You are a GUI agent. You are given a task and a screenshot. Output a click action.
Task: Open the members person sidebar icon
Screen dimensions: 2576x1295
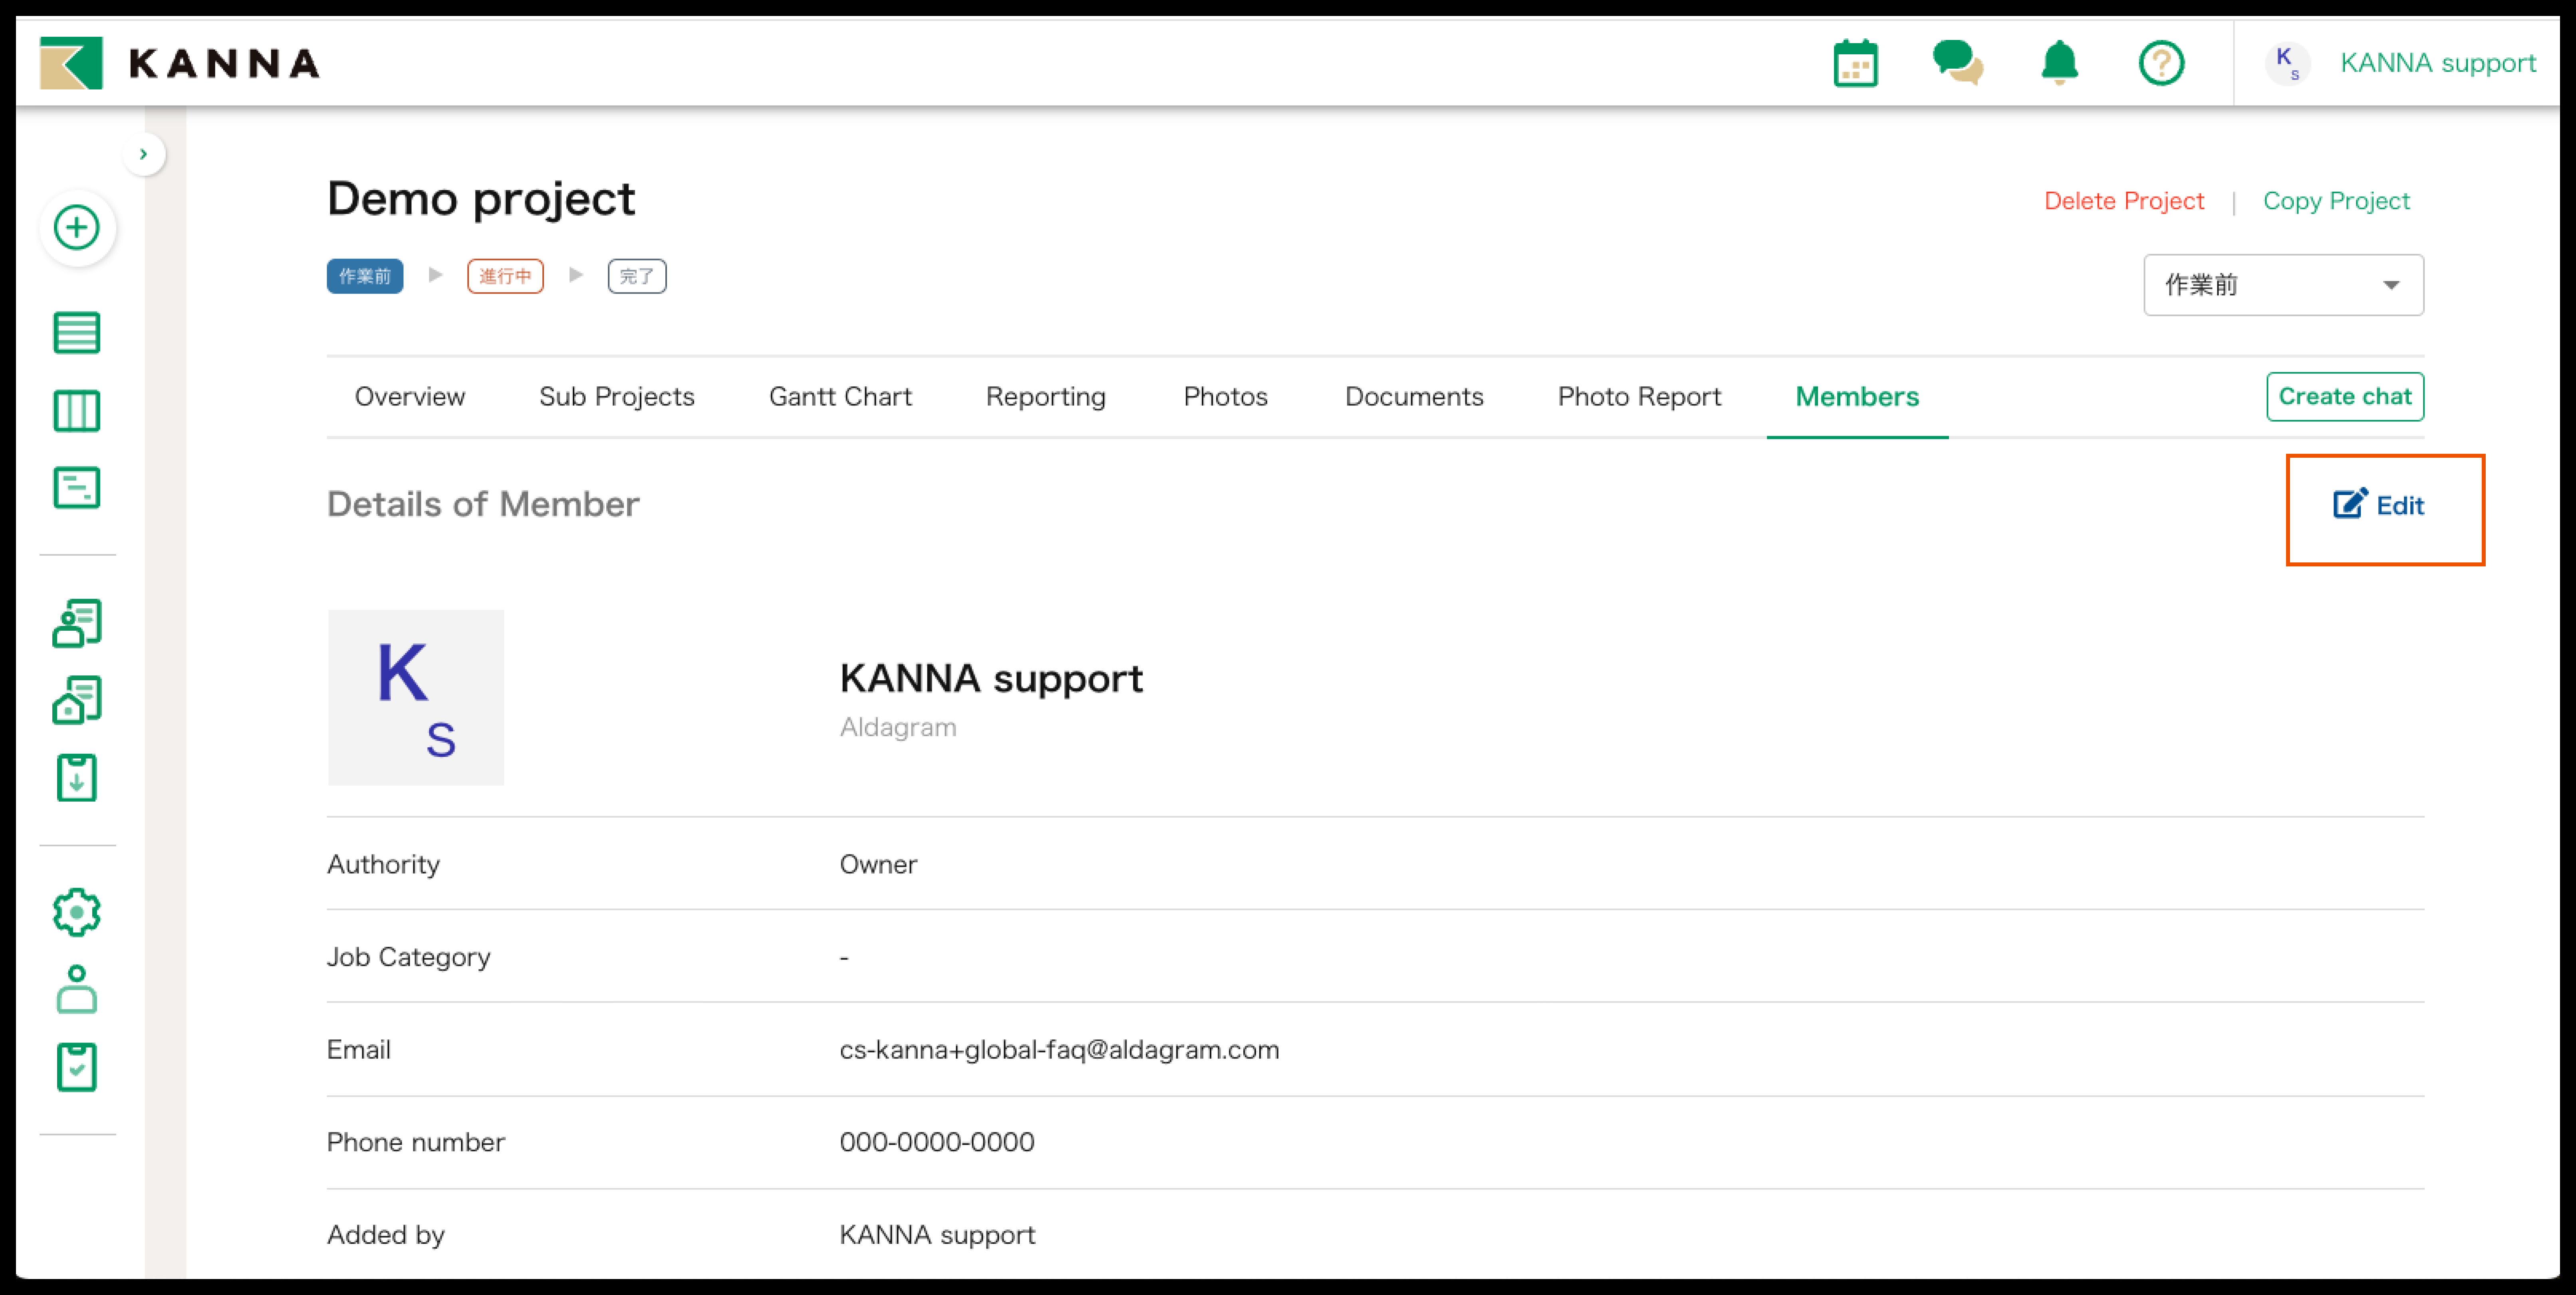pyautogui.click(x=77, y=990)
